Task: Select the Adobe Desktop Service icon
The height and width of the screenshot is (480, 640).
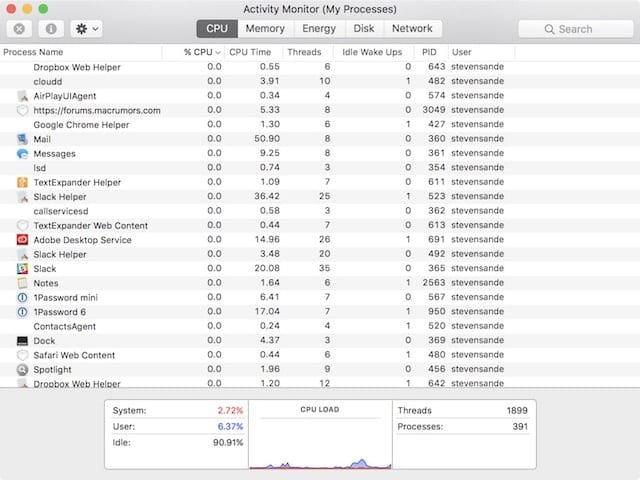Action: coord(23,240)
